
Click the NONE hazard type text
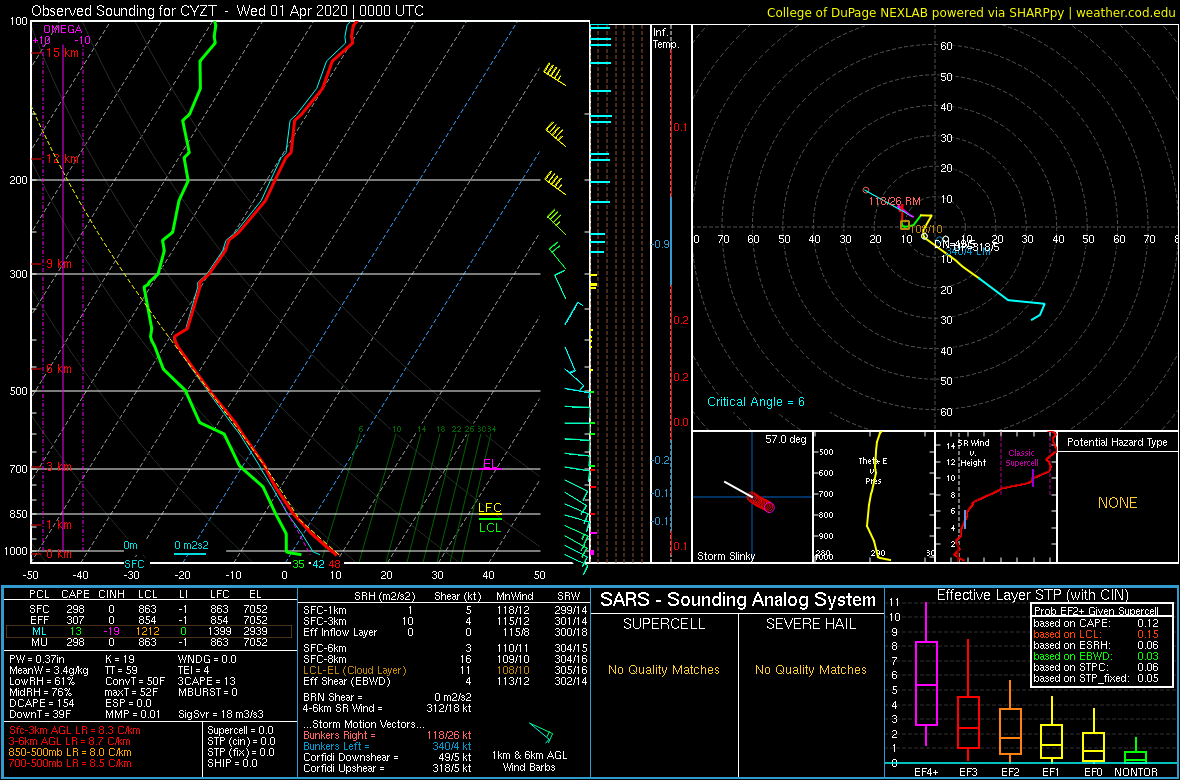1117,503
